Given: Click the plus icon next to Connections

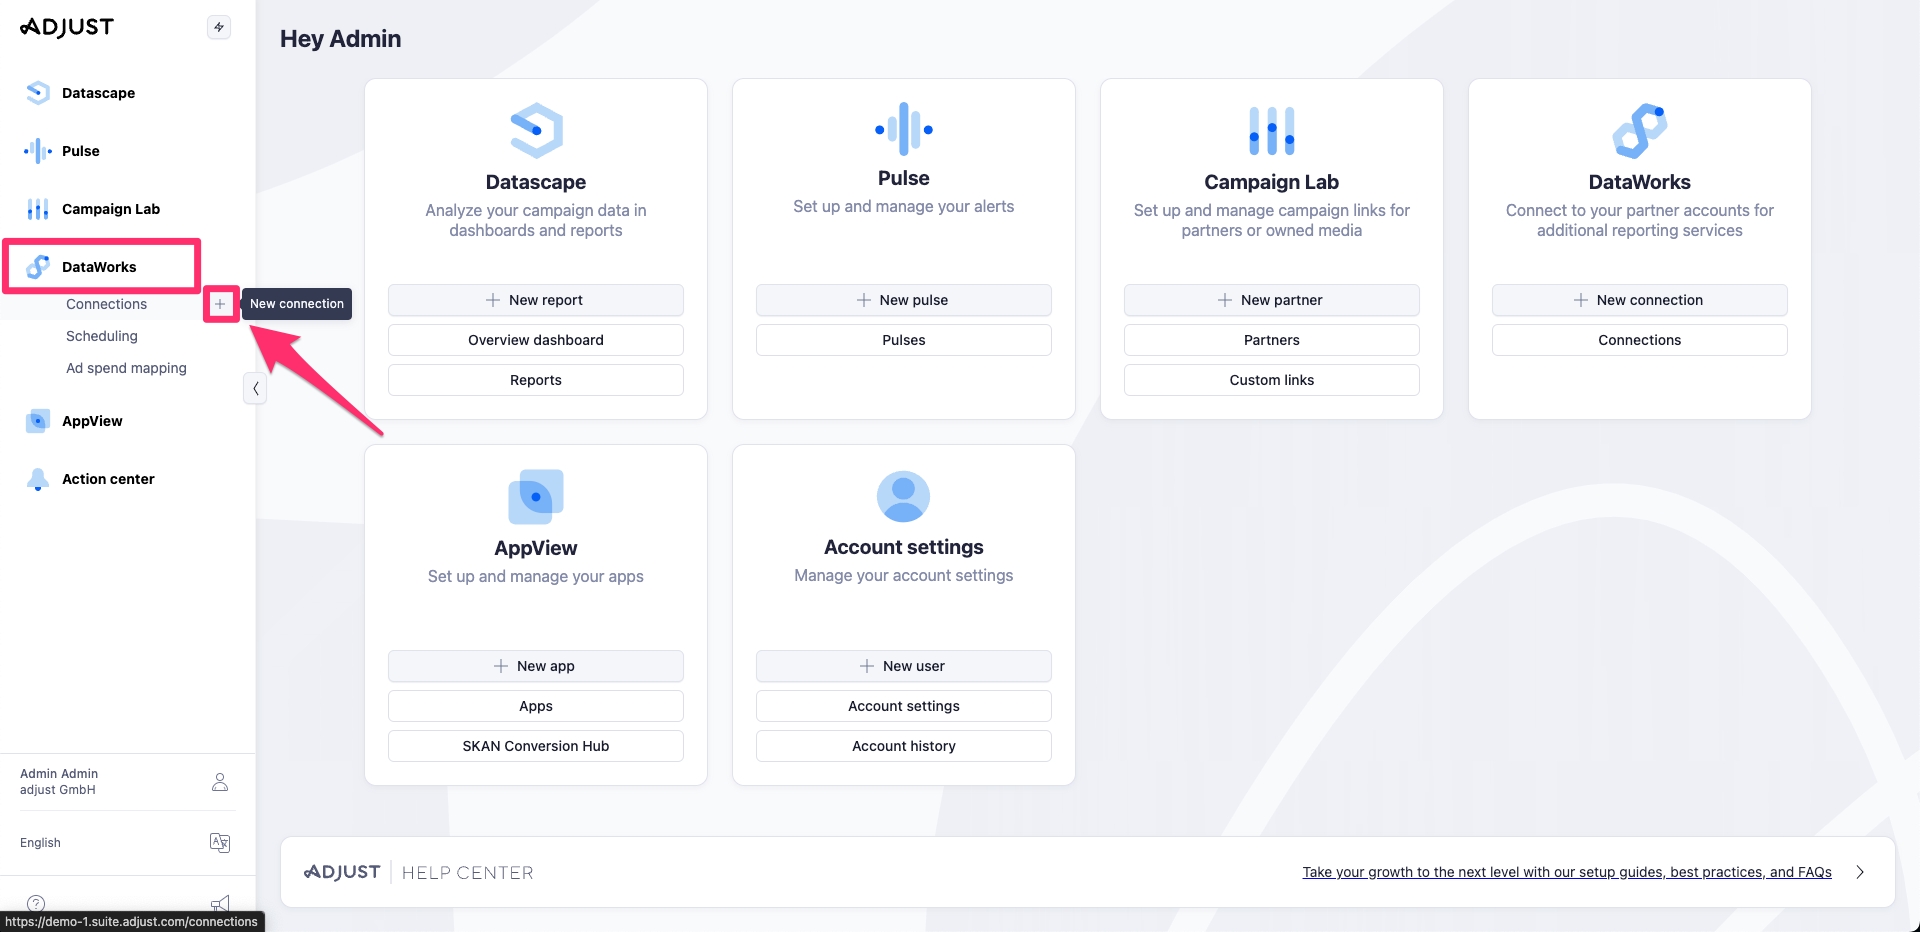Looking at the screenshot, I should [220, 304].
